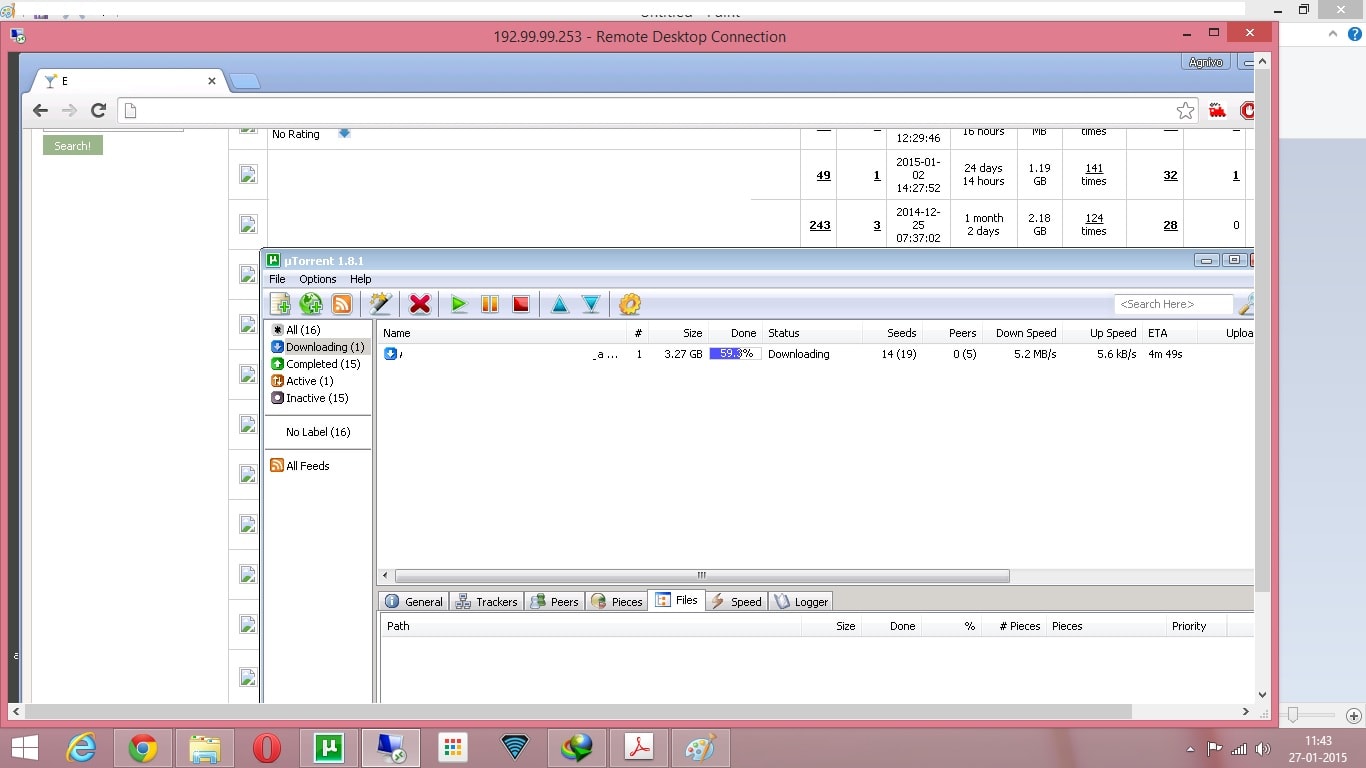Screen dimensions: 1366x768
Task: Switch to the Peers tab
Action: click(554, 601)
